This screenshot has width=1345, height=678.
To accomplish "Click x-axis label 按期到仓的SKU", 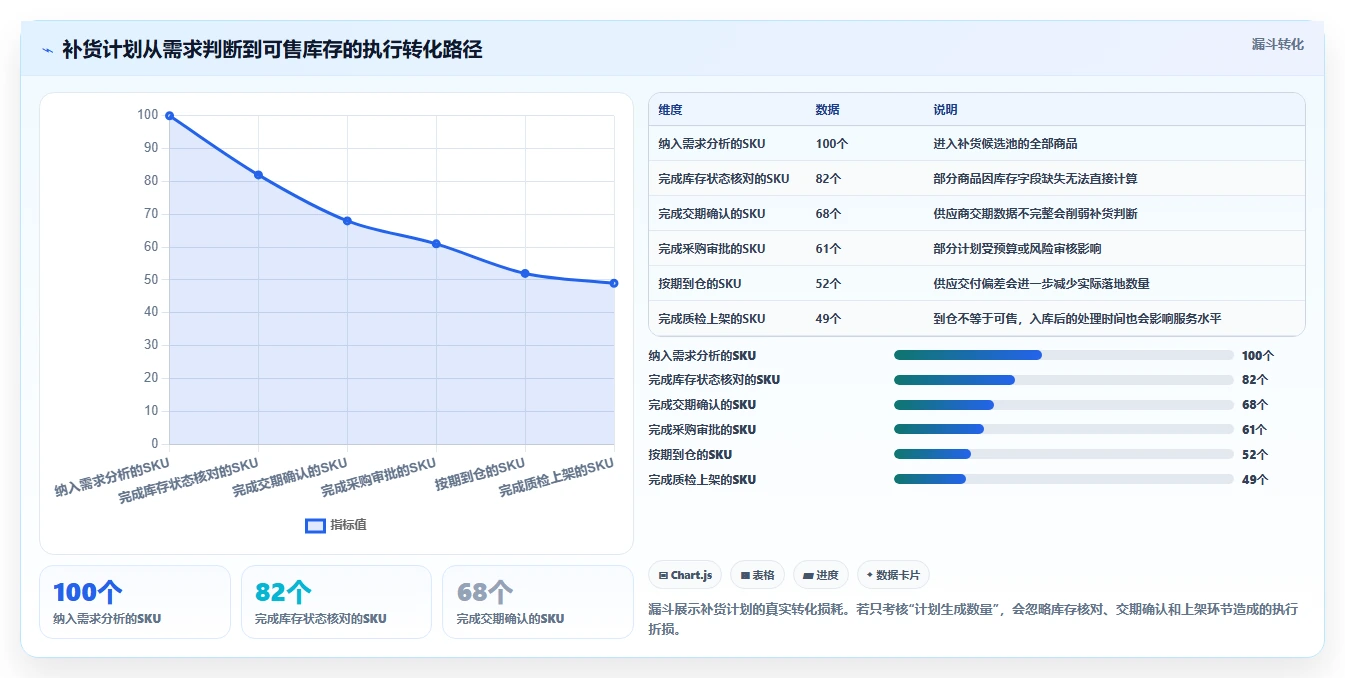I will click(480, 474).
